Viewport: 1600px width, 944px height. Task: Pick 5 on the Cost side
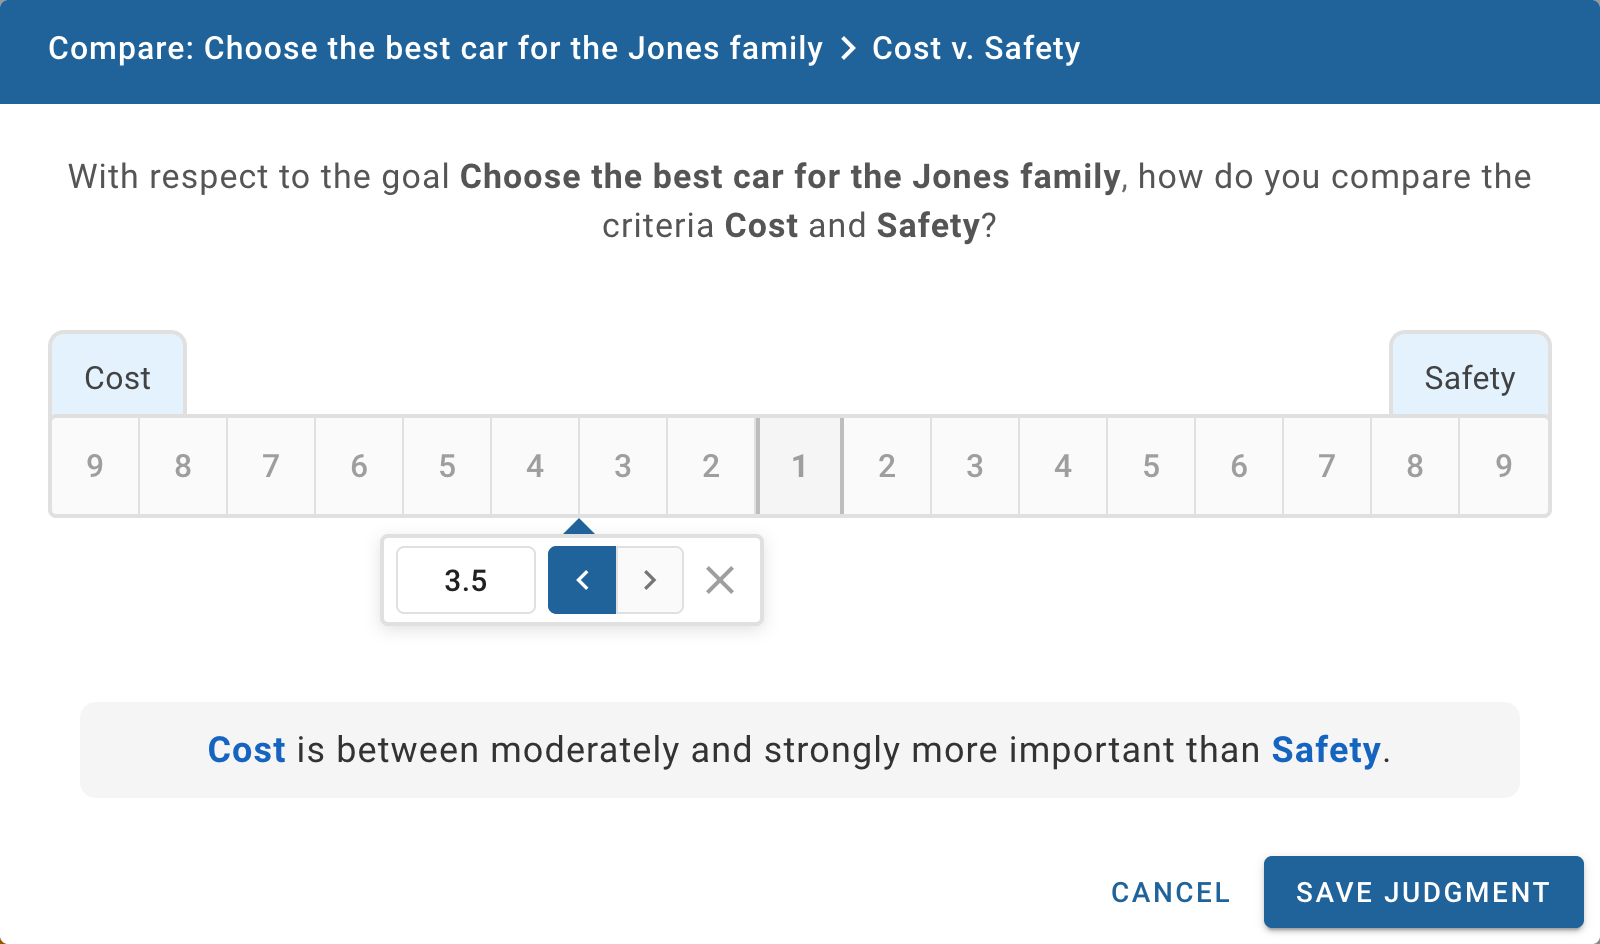(x=447, y=466)
